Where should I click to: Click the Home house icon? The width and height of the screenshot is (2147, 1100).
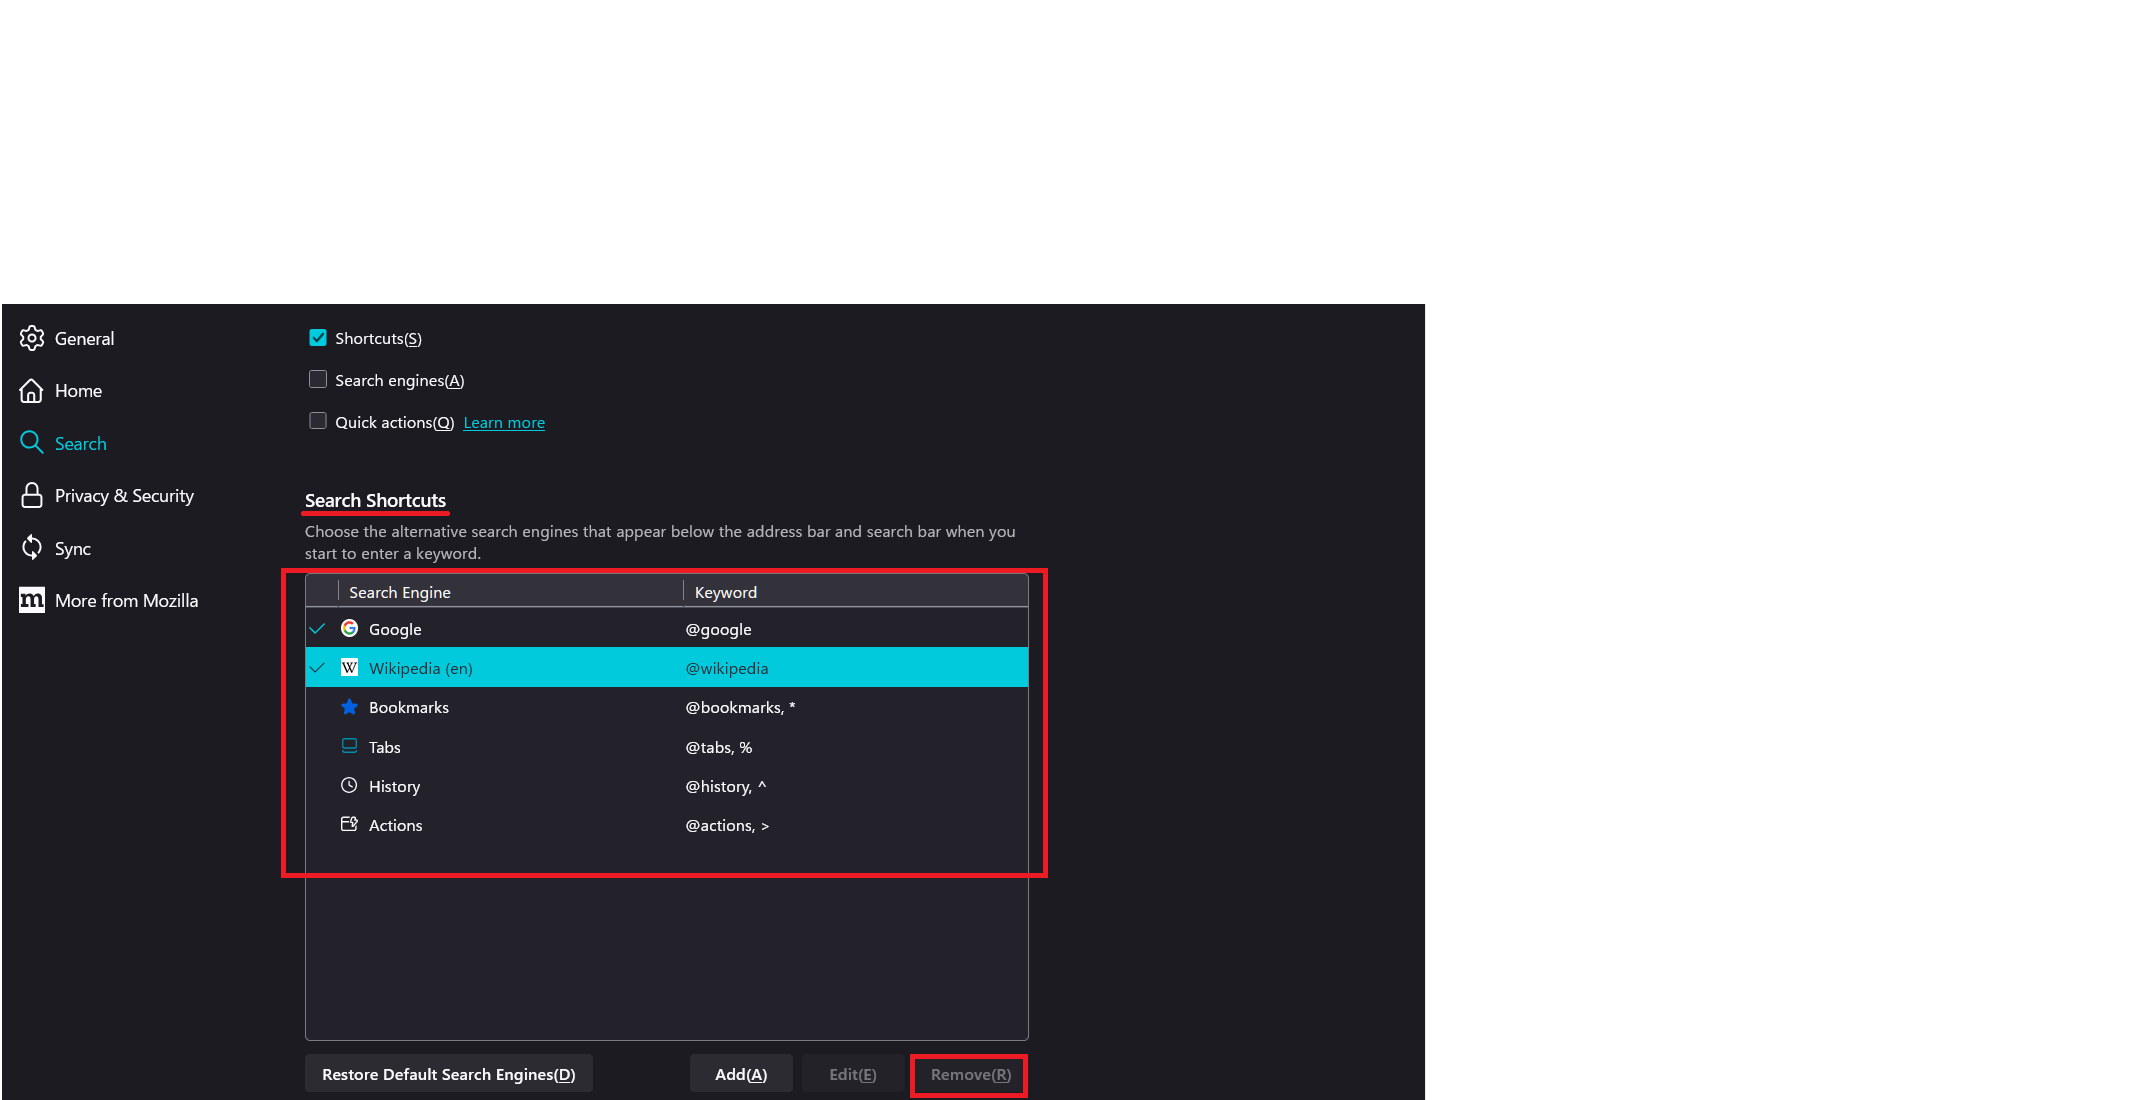pos(32,391)
